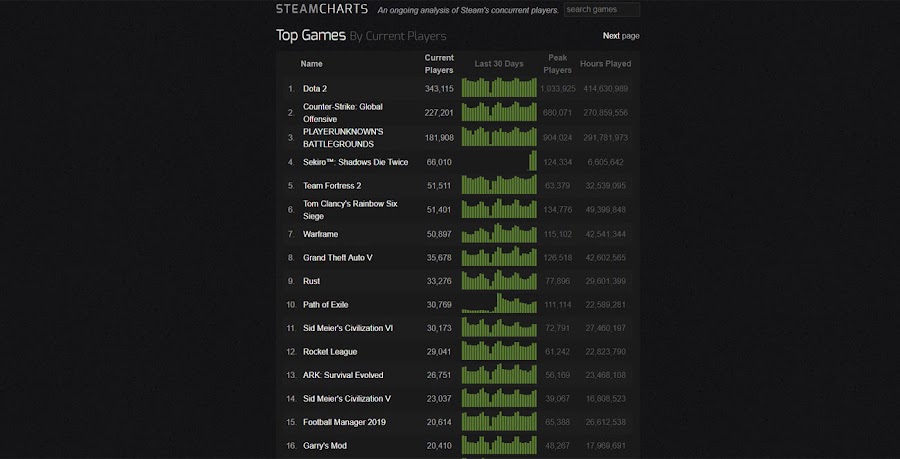Click Civilization VI bar chart
This screenshot has height=459, width=900.
[499, 326]
